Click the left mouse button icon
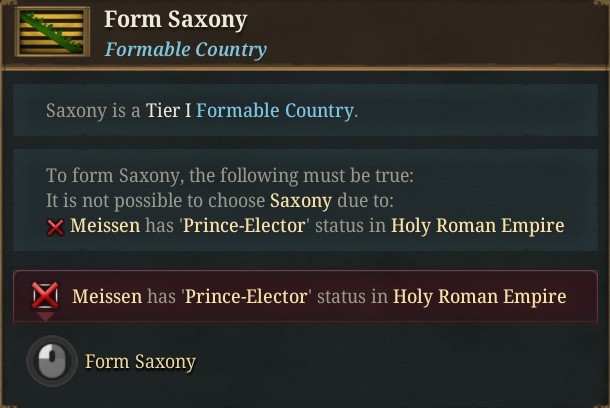The width and height of the screenshot is (610, 408). [52, 361]
